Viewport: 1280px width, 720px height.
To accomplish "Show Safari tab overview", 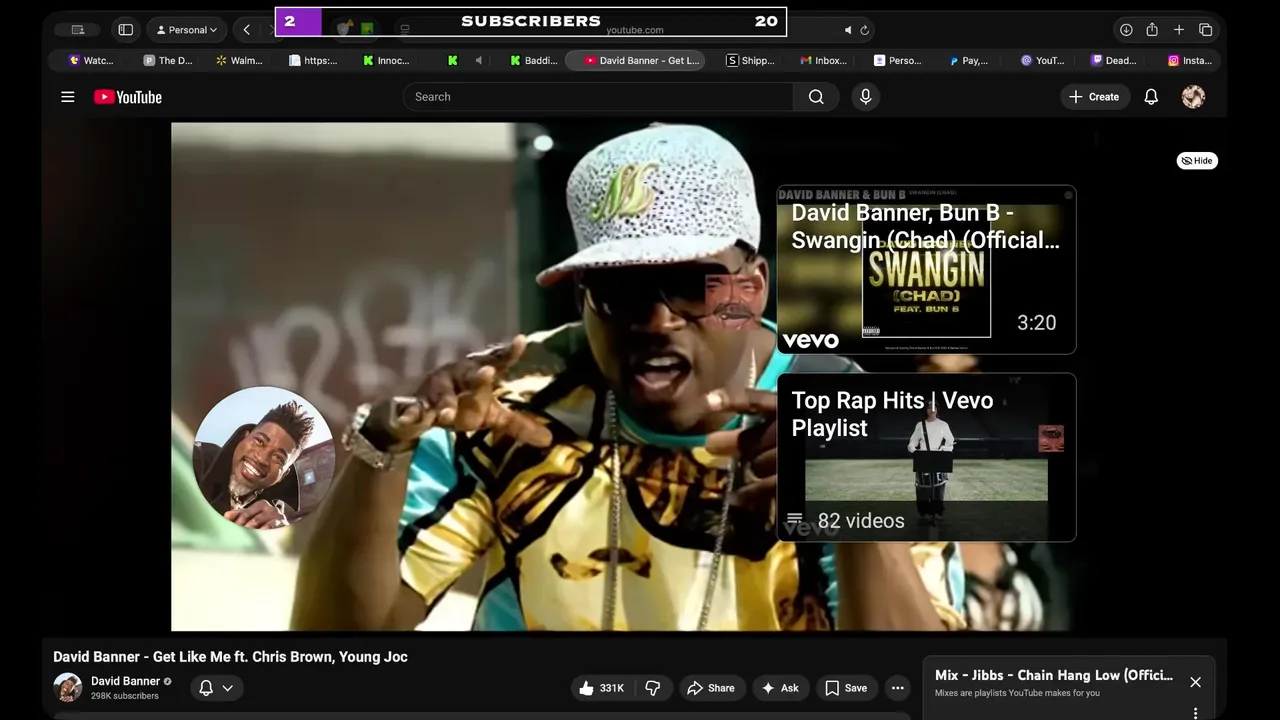I will (1205, 30).
